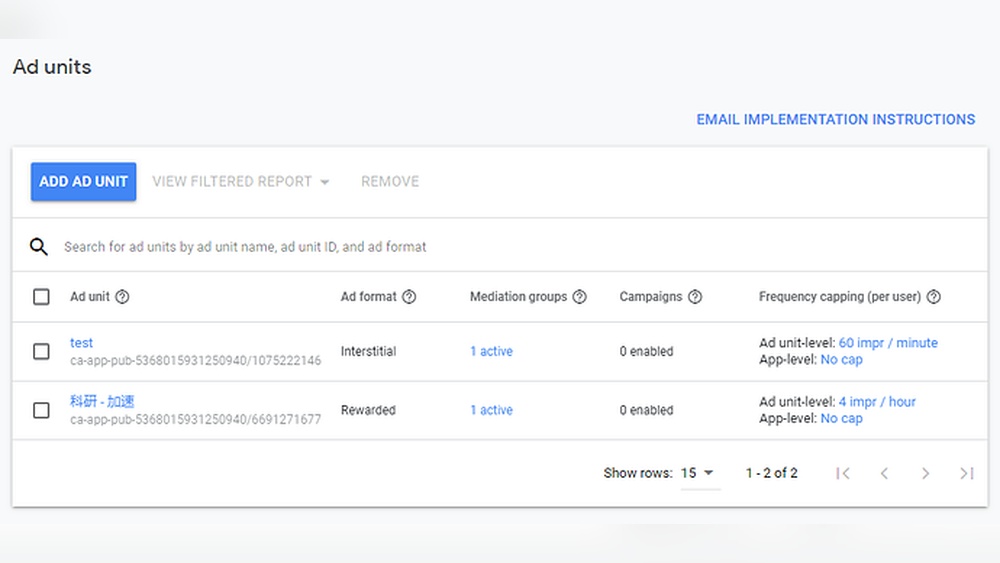Click the Ad format column header
This screenshot has height=563, width=1000.
(369, 296)
